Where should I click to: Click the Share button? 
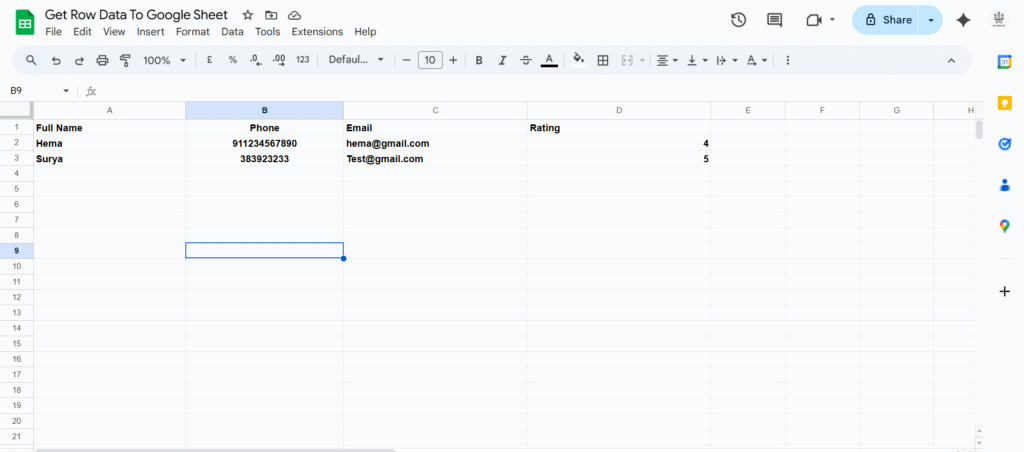coord(888,20)
